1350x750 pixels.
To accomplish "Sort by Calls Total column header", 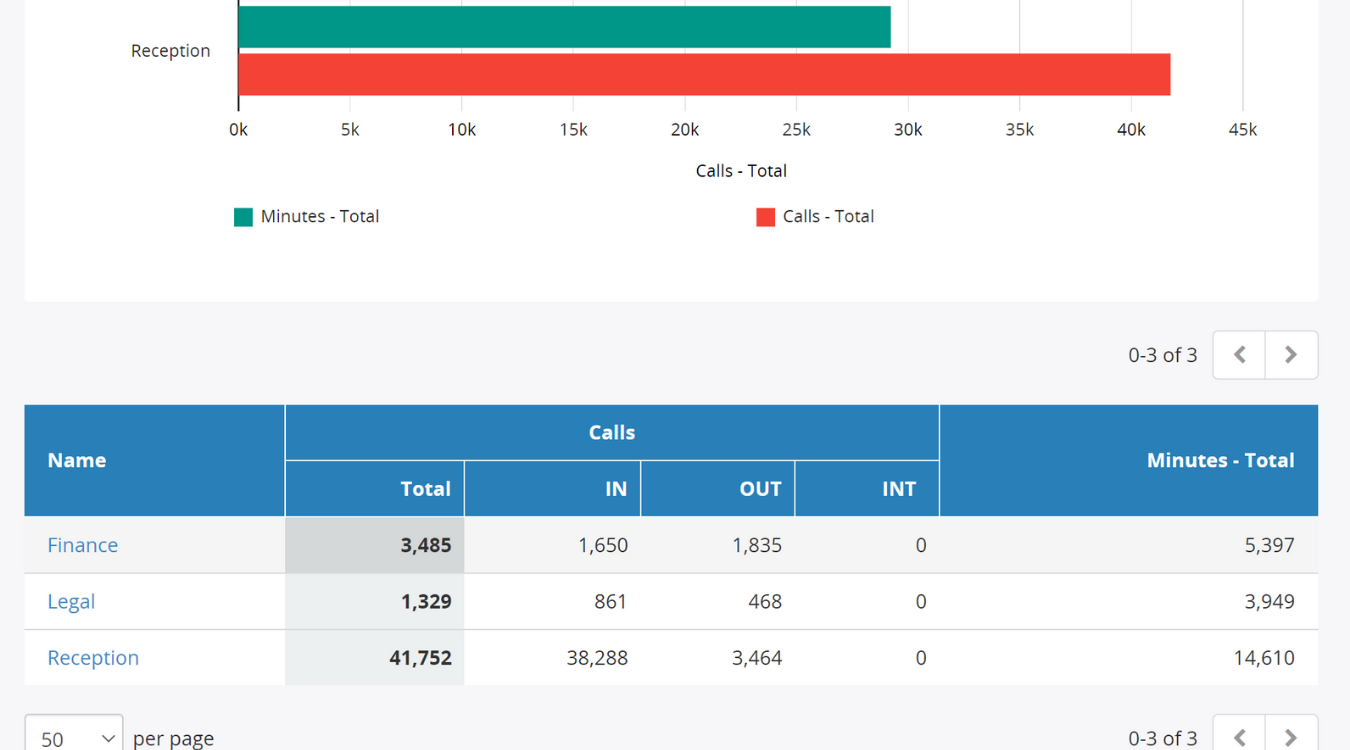I will coord(375,488).
